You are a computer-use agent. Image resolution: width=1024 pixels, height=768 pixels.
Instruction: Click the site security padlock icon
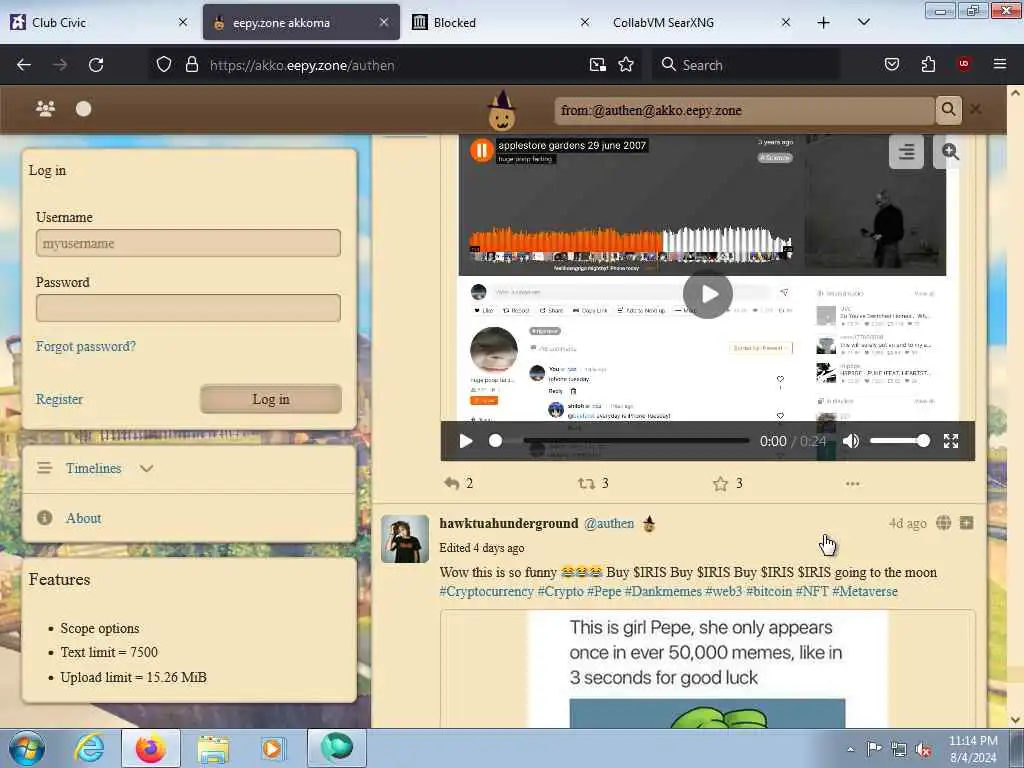pos(191,65)
